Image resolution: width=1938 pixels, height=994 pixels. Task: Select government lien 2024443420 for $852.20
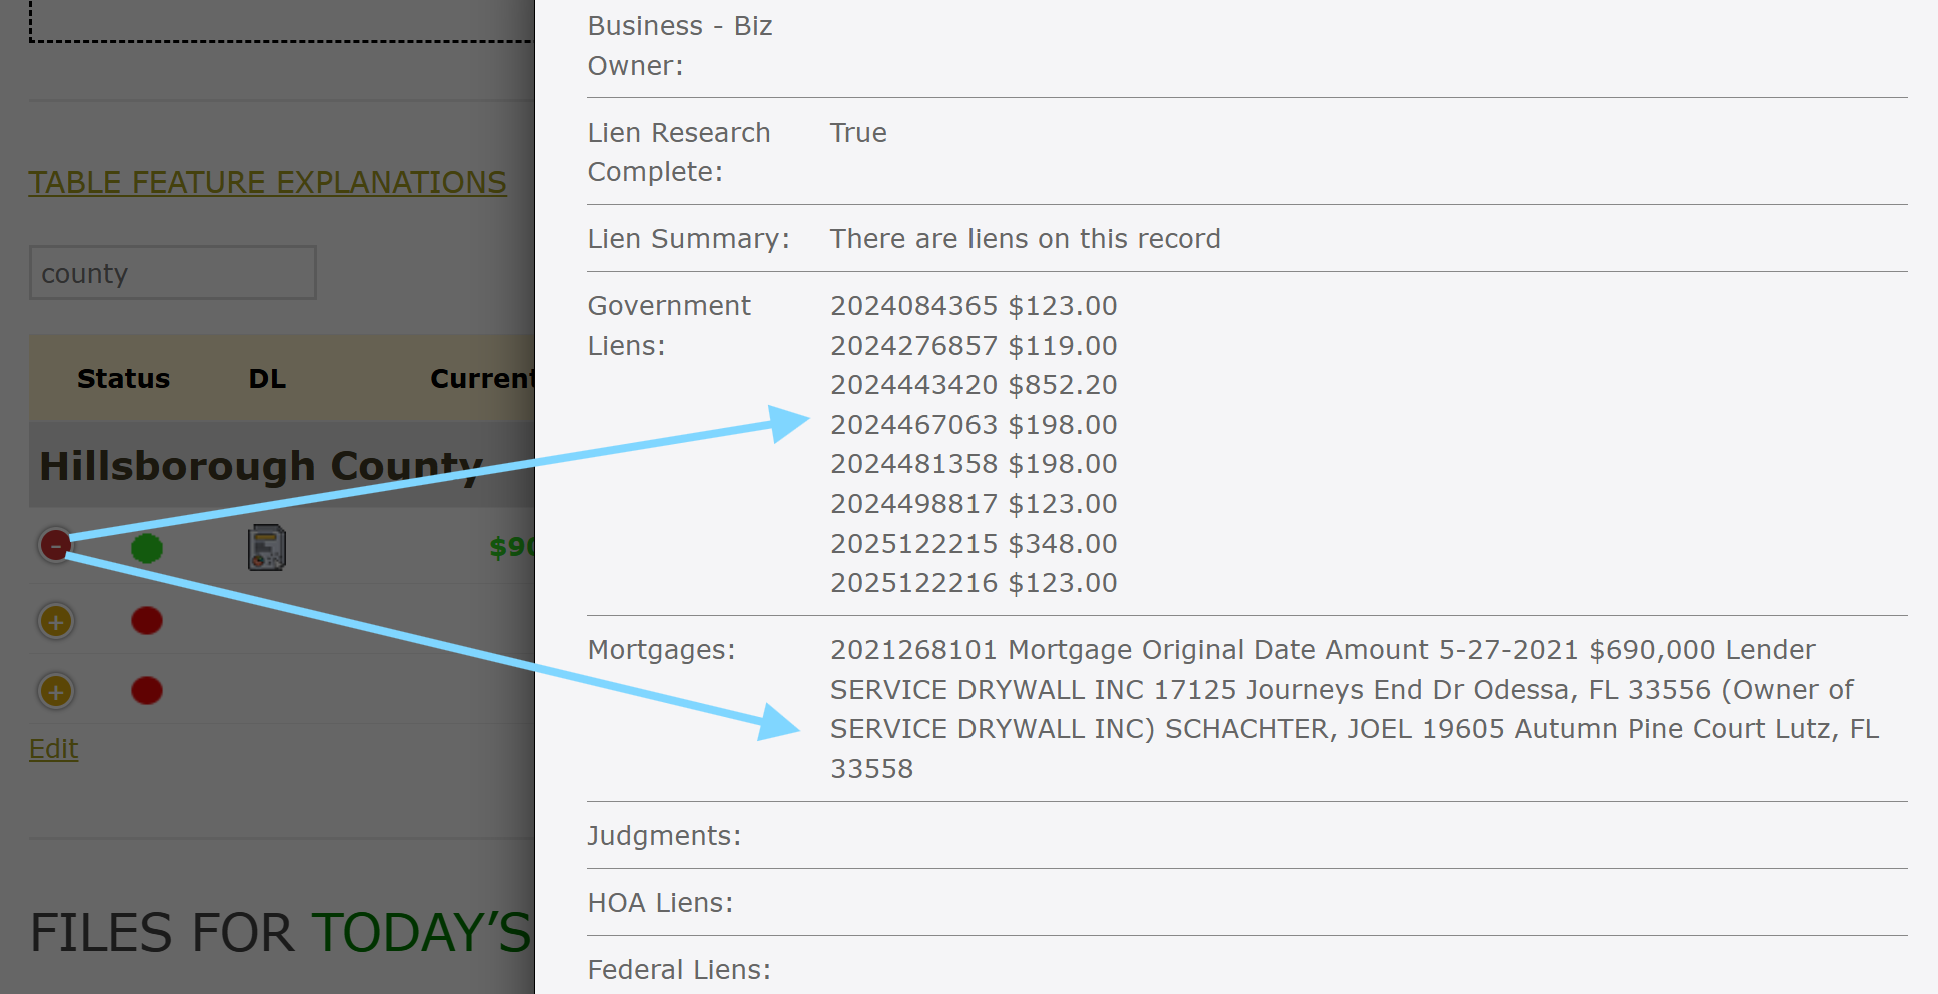coord(973,385)
